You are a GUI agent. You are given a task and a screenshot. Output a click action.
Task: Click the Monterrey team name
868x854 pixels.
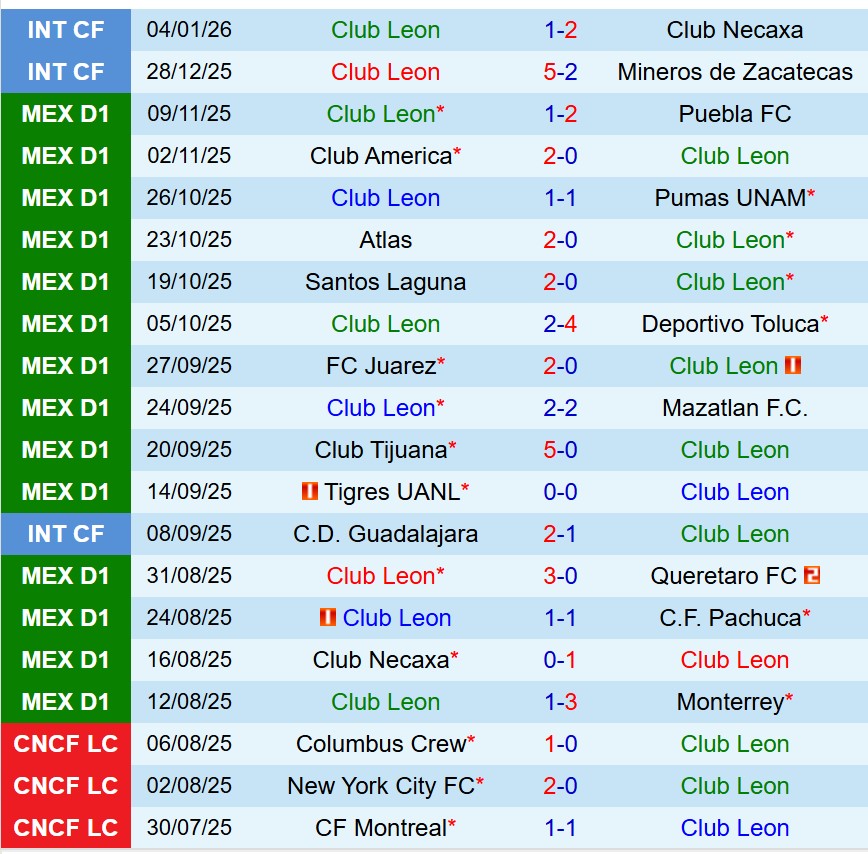[730, 702]
